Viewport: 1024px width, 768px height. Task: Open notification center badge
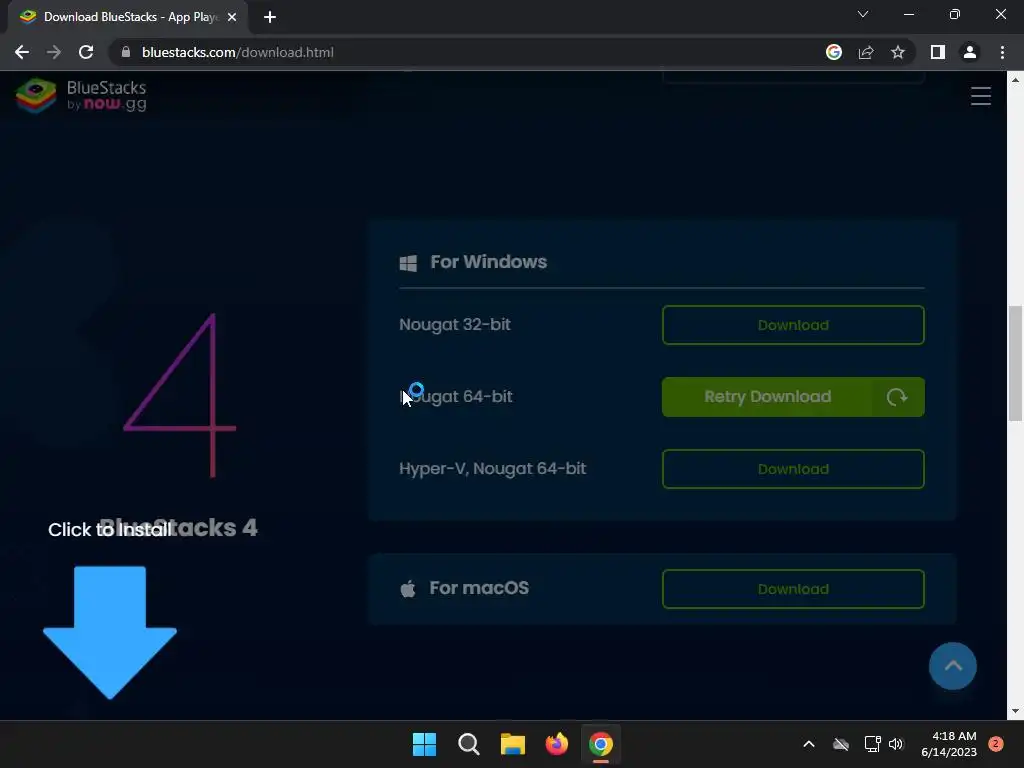pos(996,743)
